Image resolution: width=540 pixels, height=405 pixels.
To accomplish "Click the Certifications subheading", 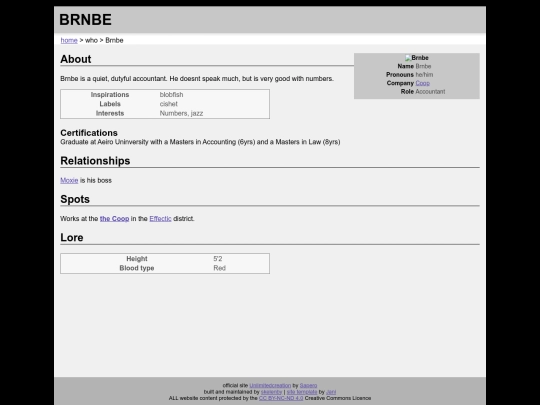I will 89,133.
